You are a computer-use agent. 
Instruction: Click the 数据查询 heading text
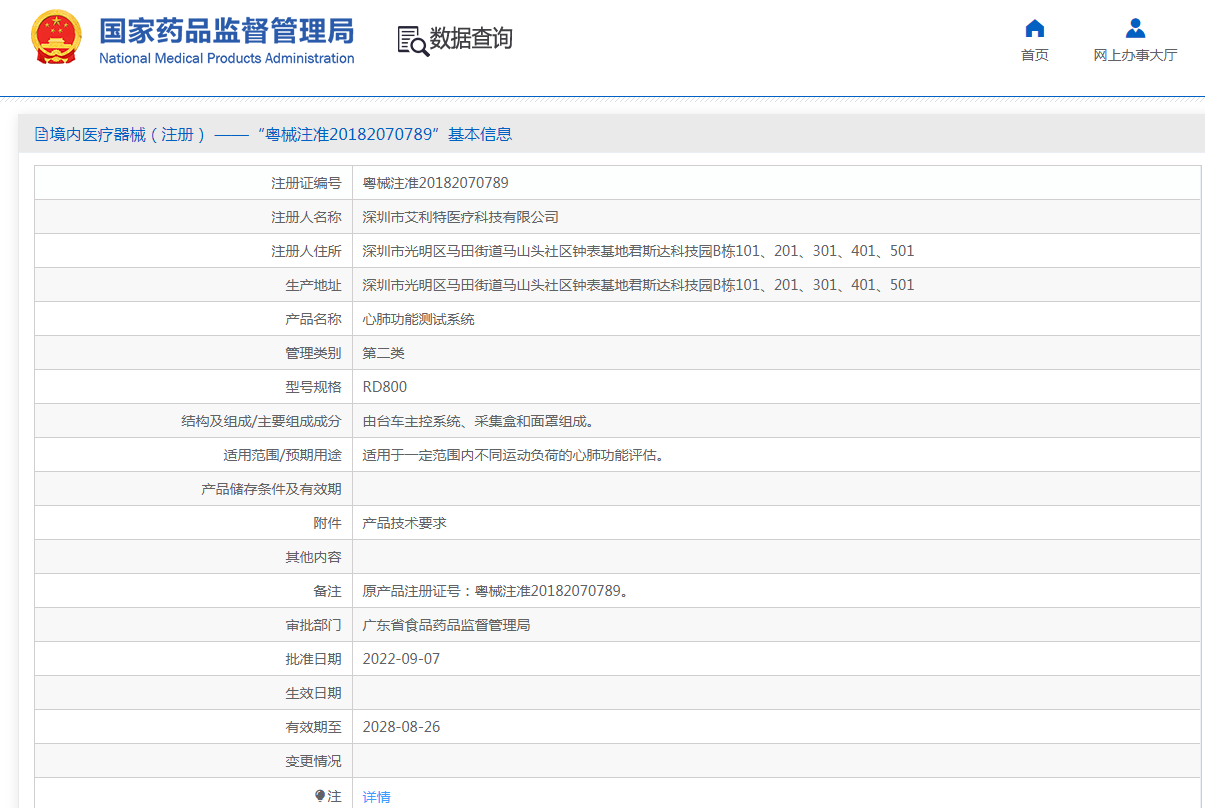(x=471, y=39)
